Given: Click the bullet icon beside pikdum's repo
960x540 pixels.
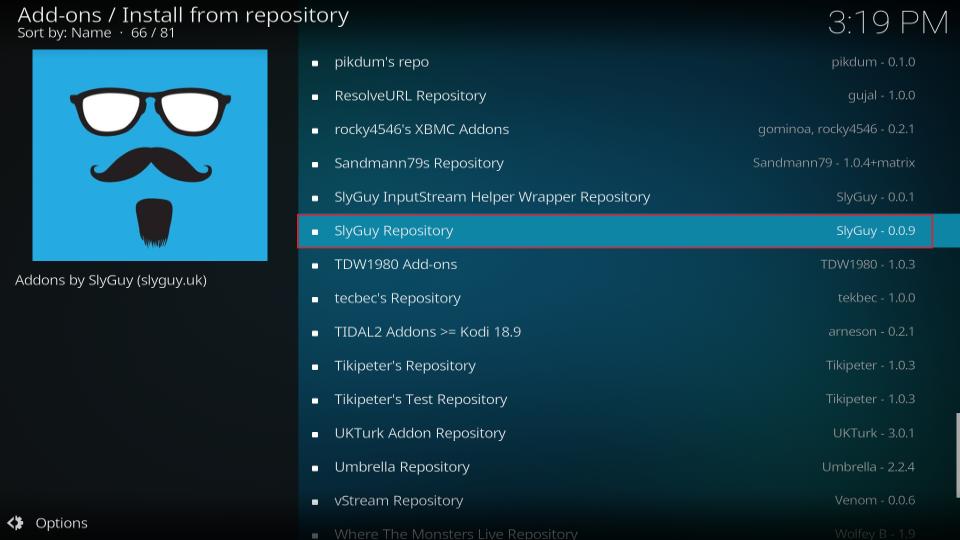Looking at the screenshot, I should click(315, 63).
